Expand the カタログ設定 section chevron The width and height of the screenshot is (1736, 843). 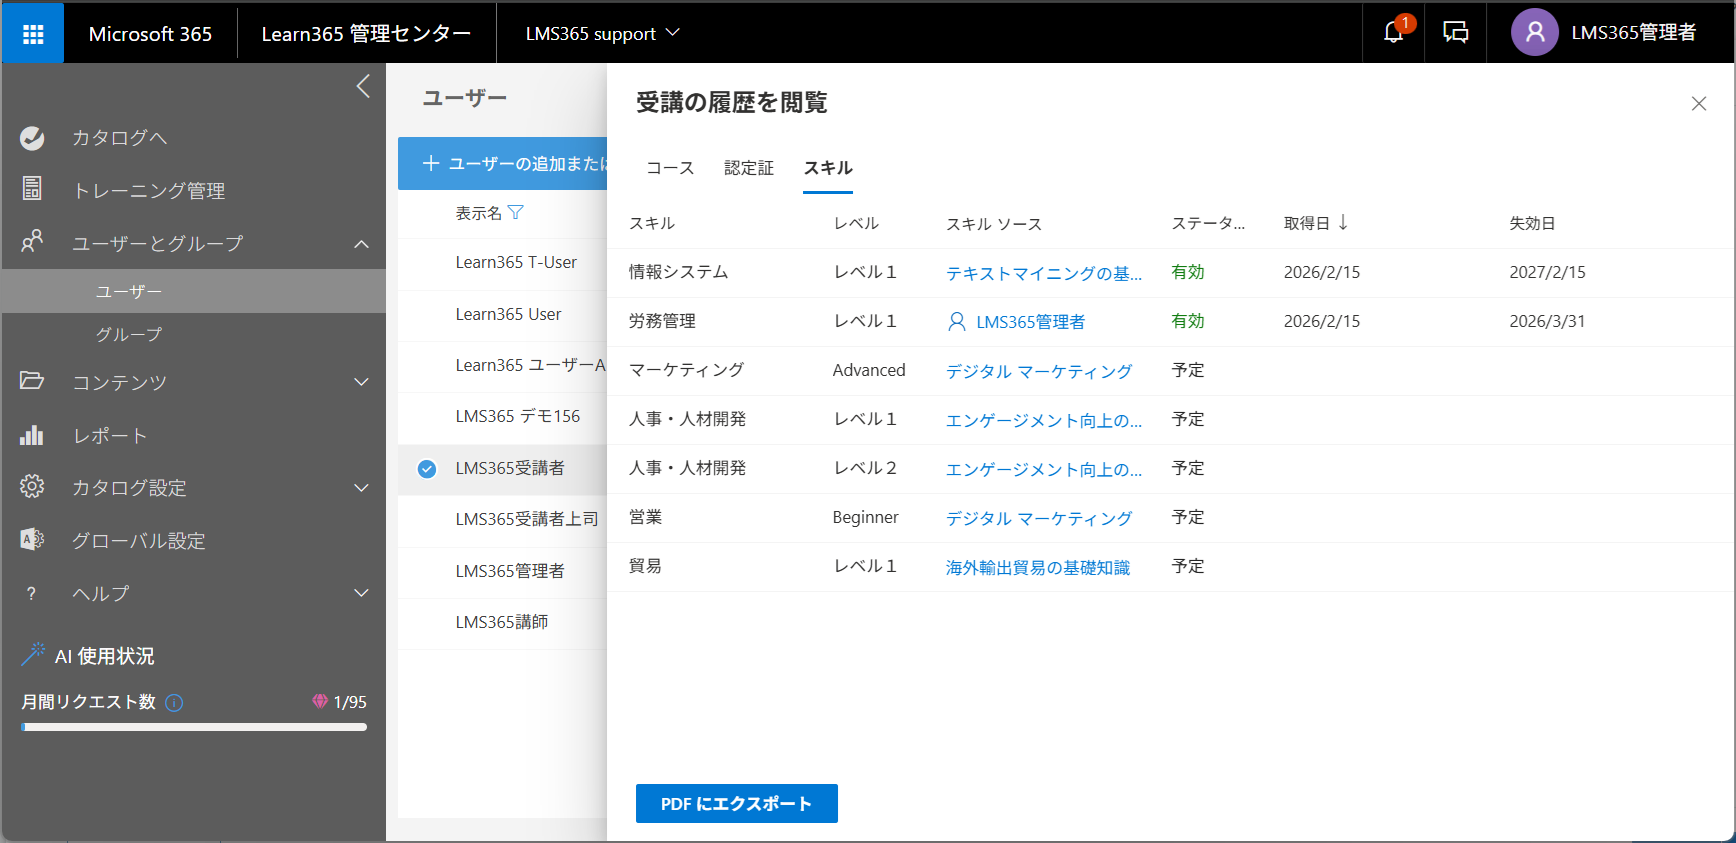(x=361, y=488)
